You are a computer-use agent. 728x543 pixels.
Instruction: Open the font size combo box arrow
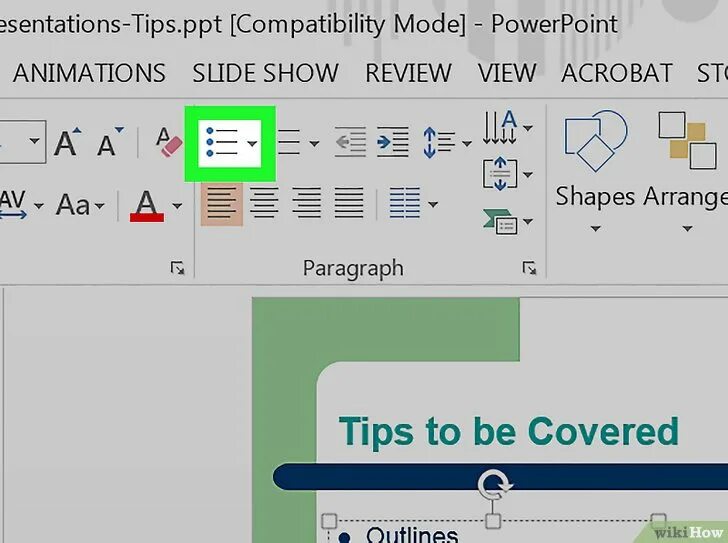34,141
